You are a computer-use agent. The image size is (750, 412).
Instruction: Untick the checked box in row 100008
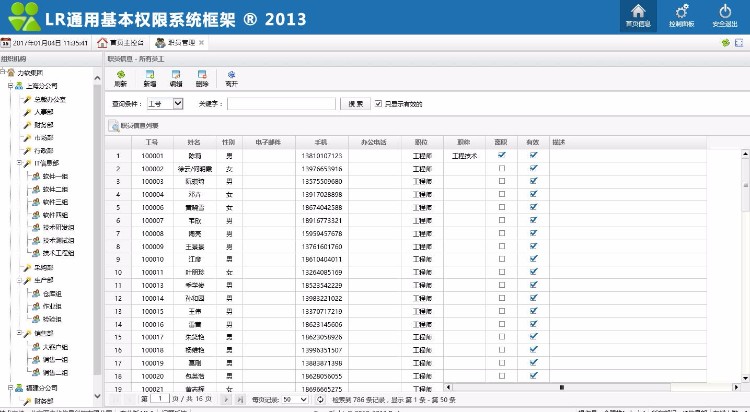(533, 233)
